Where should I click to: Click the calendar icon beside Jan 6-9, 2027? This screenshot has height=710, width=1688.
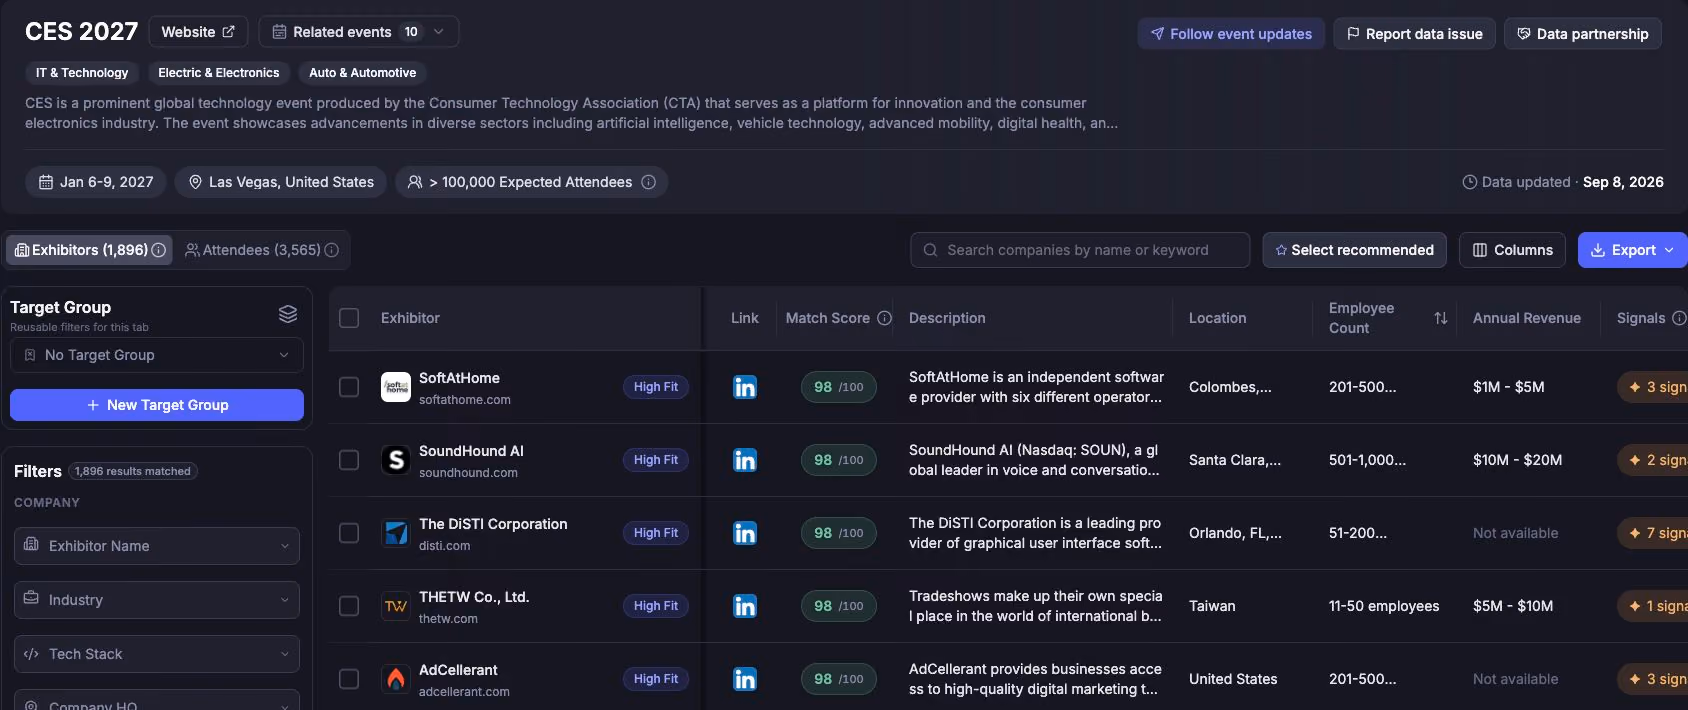click(46, 182)
